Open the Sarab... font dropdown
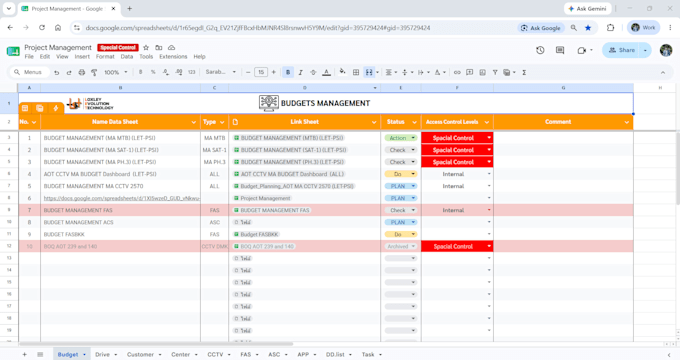 coord(221,72)
